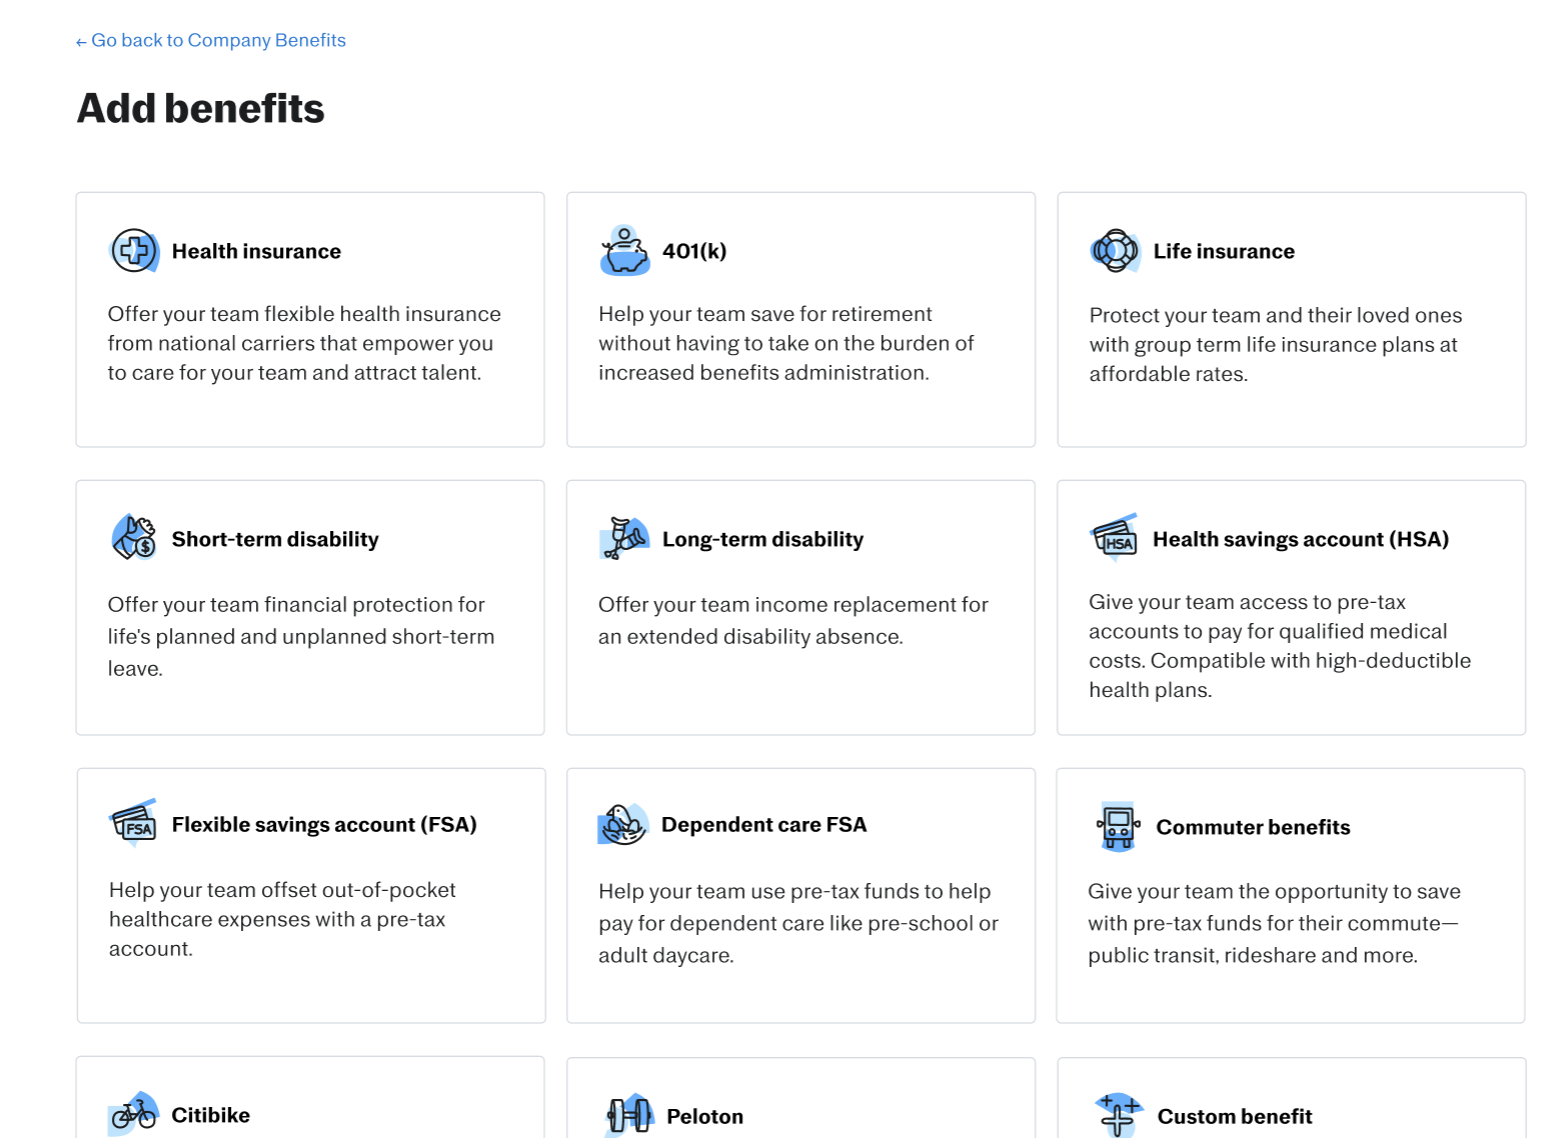Go back to Company Benefits link
Screen dimensions: 1568x1138
[x=211, y=40]
